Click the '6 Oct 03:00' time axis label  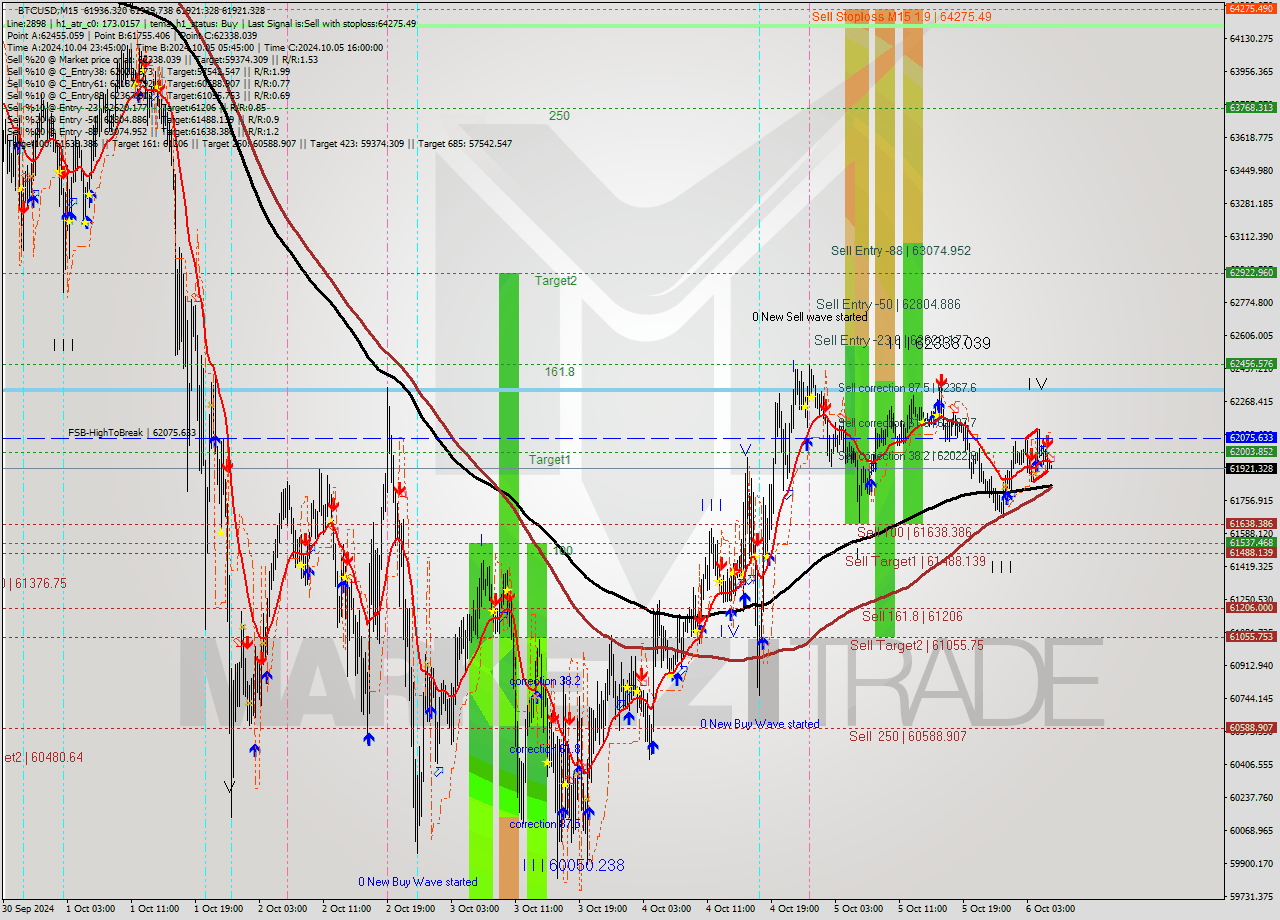tap(1050, 909)
